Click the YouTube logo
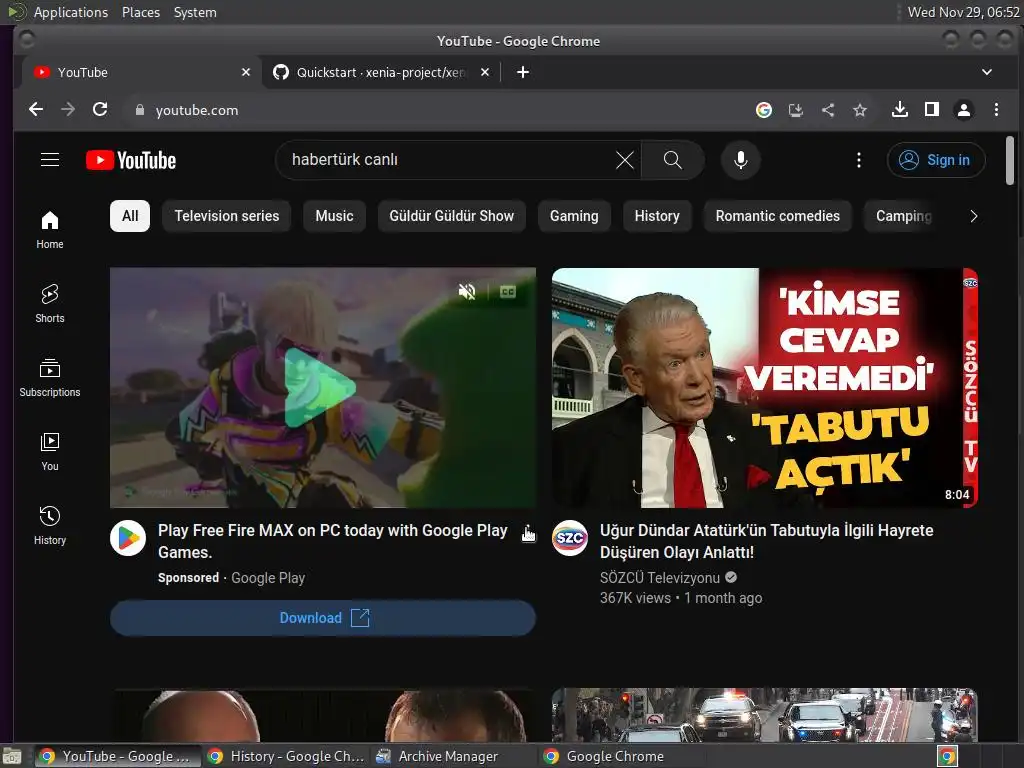 [x=131, y=160]
